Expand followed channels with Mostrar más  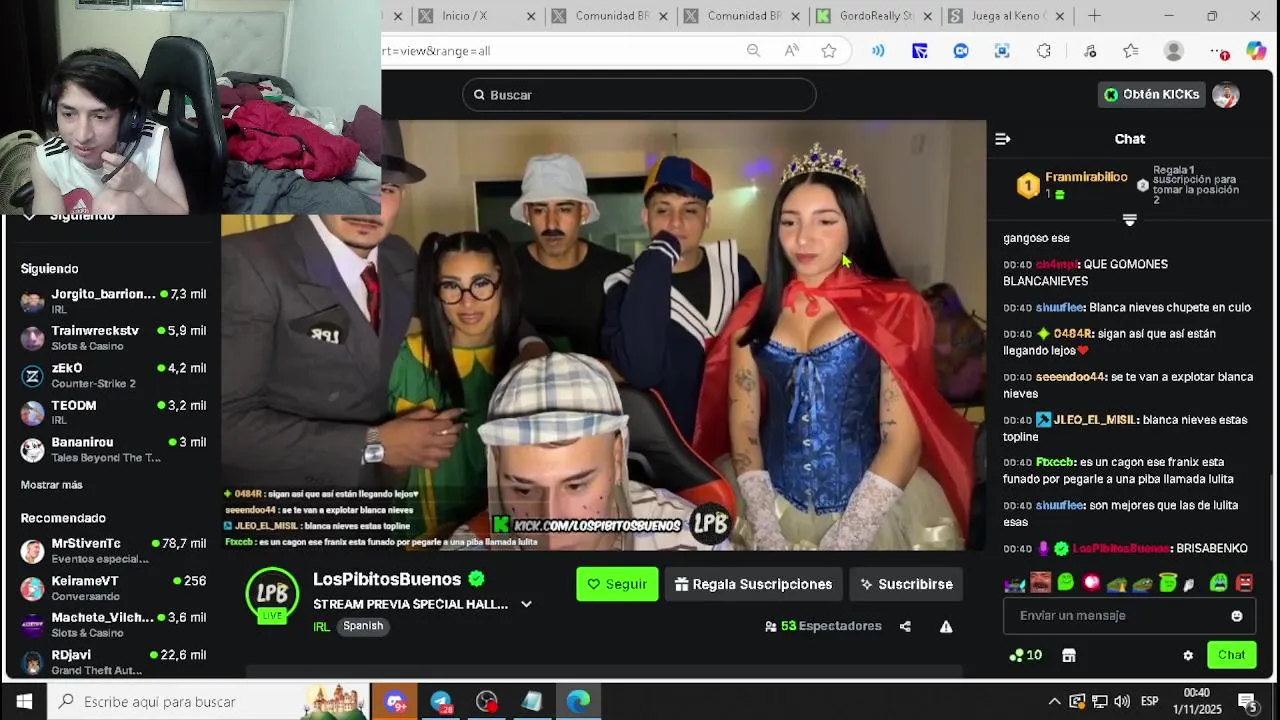click(52, 485)
